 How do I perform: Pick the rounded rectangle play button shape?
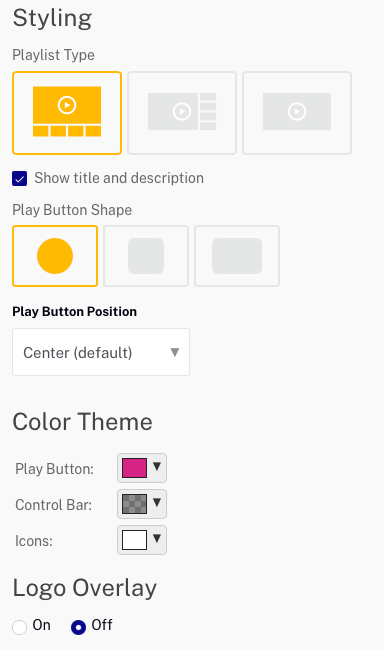[x=237, y=256]
